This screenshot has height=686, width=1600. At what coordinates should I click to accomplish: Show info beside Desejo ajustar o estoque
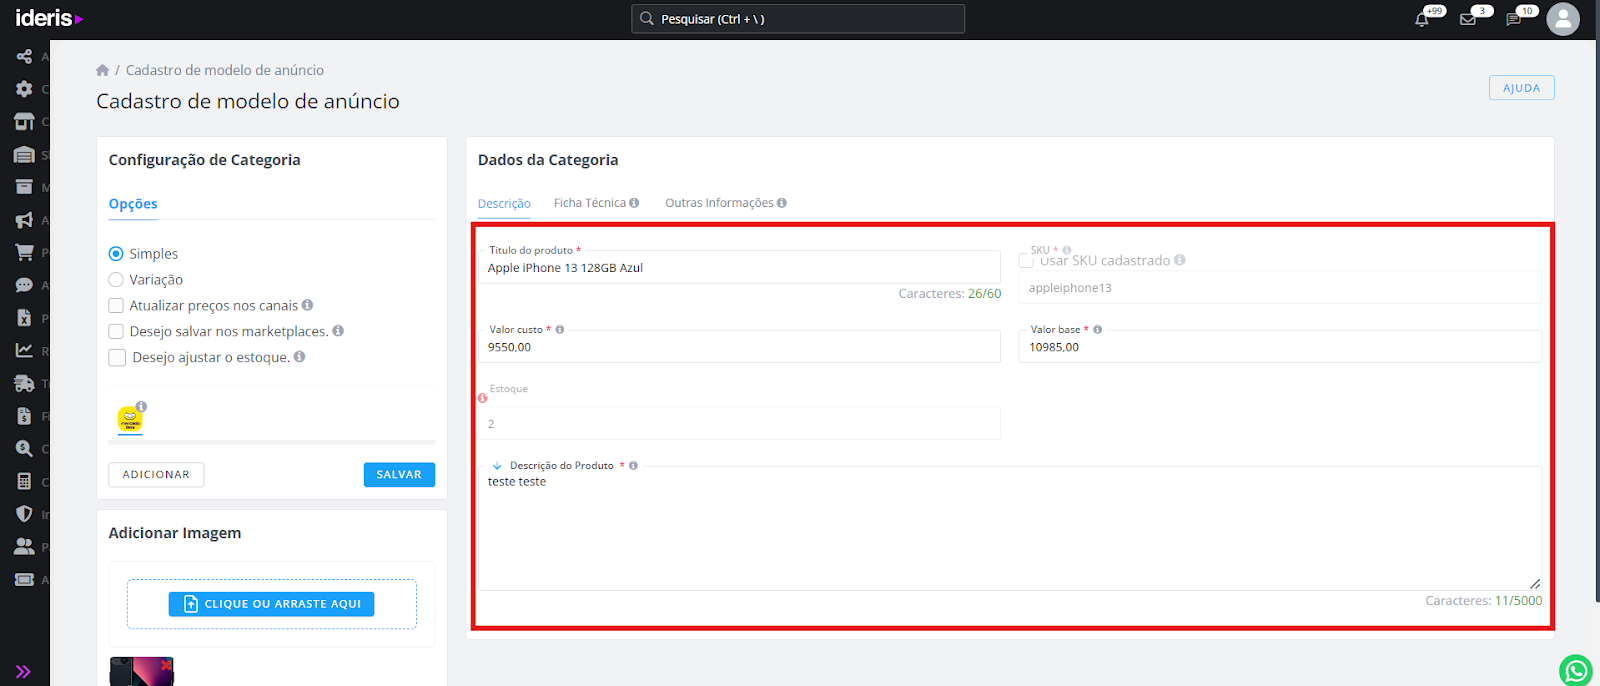tap(300, 357)
